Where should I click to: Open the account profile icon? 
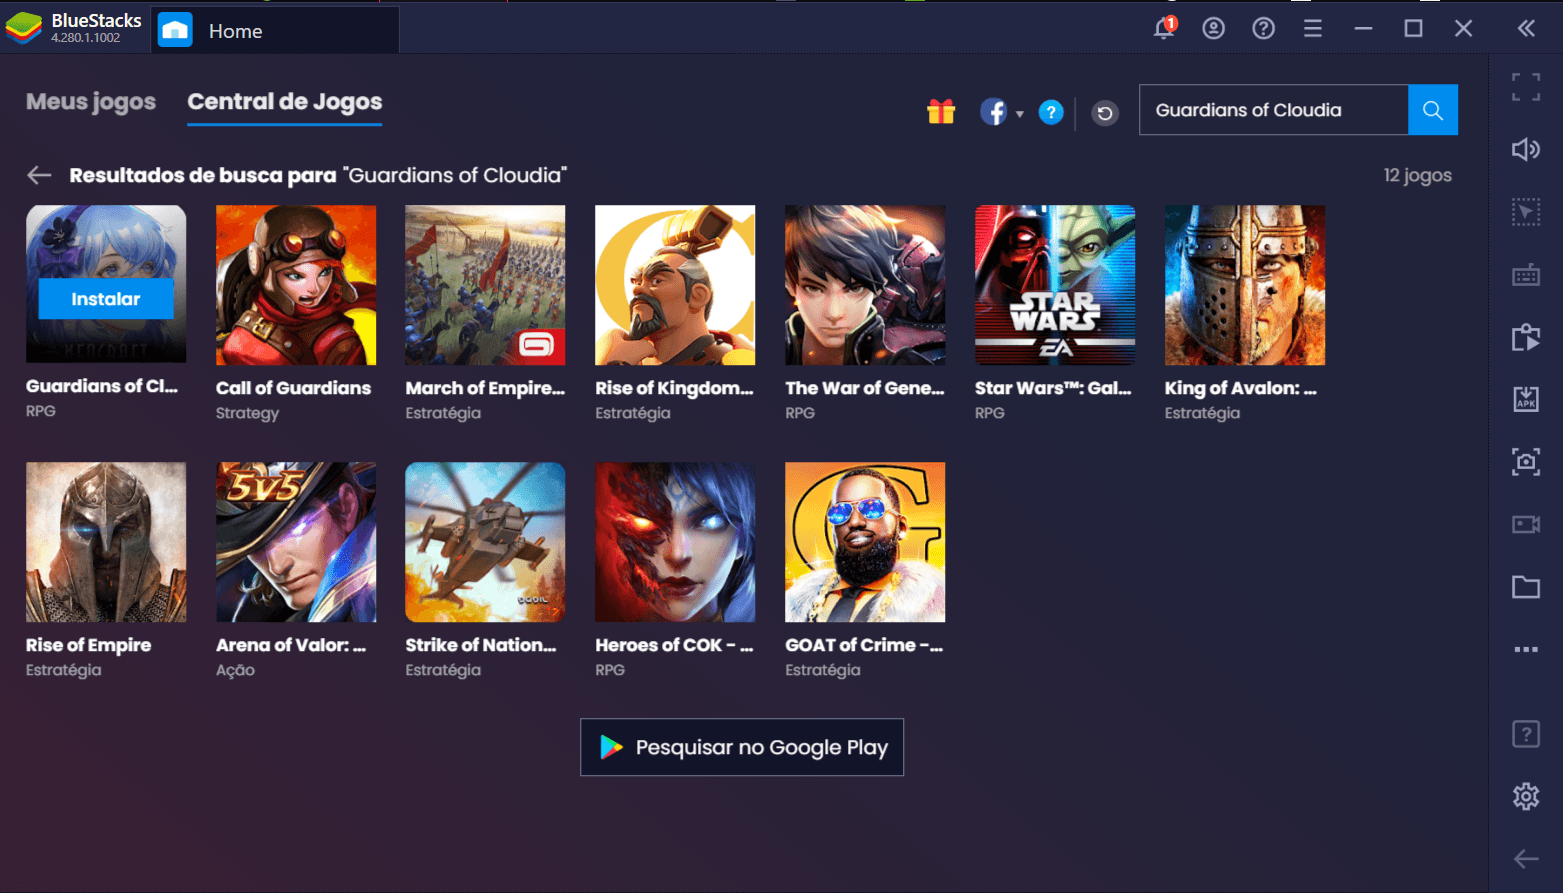pyautogui.click(x=1214, y=28)
